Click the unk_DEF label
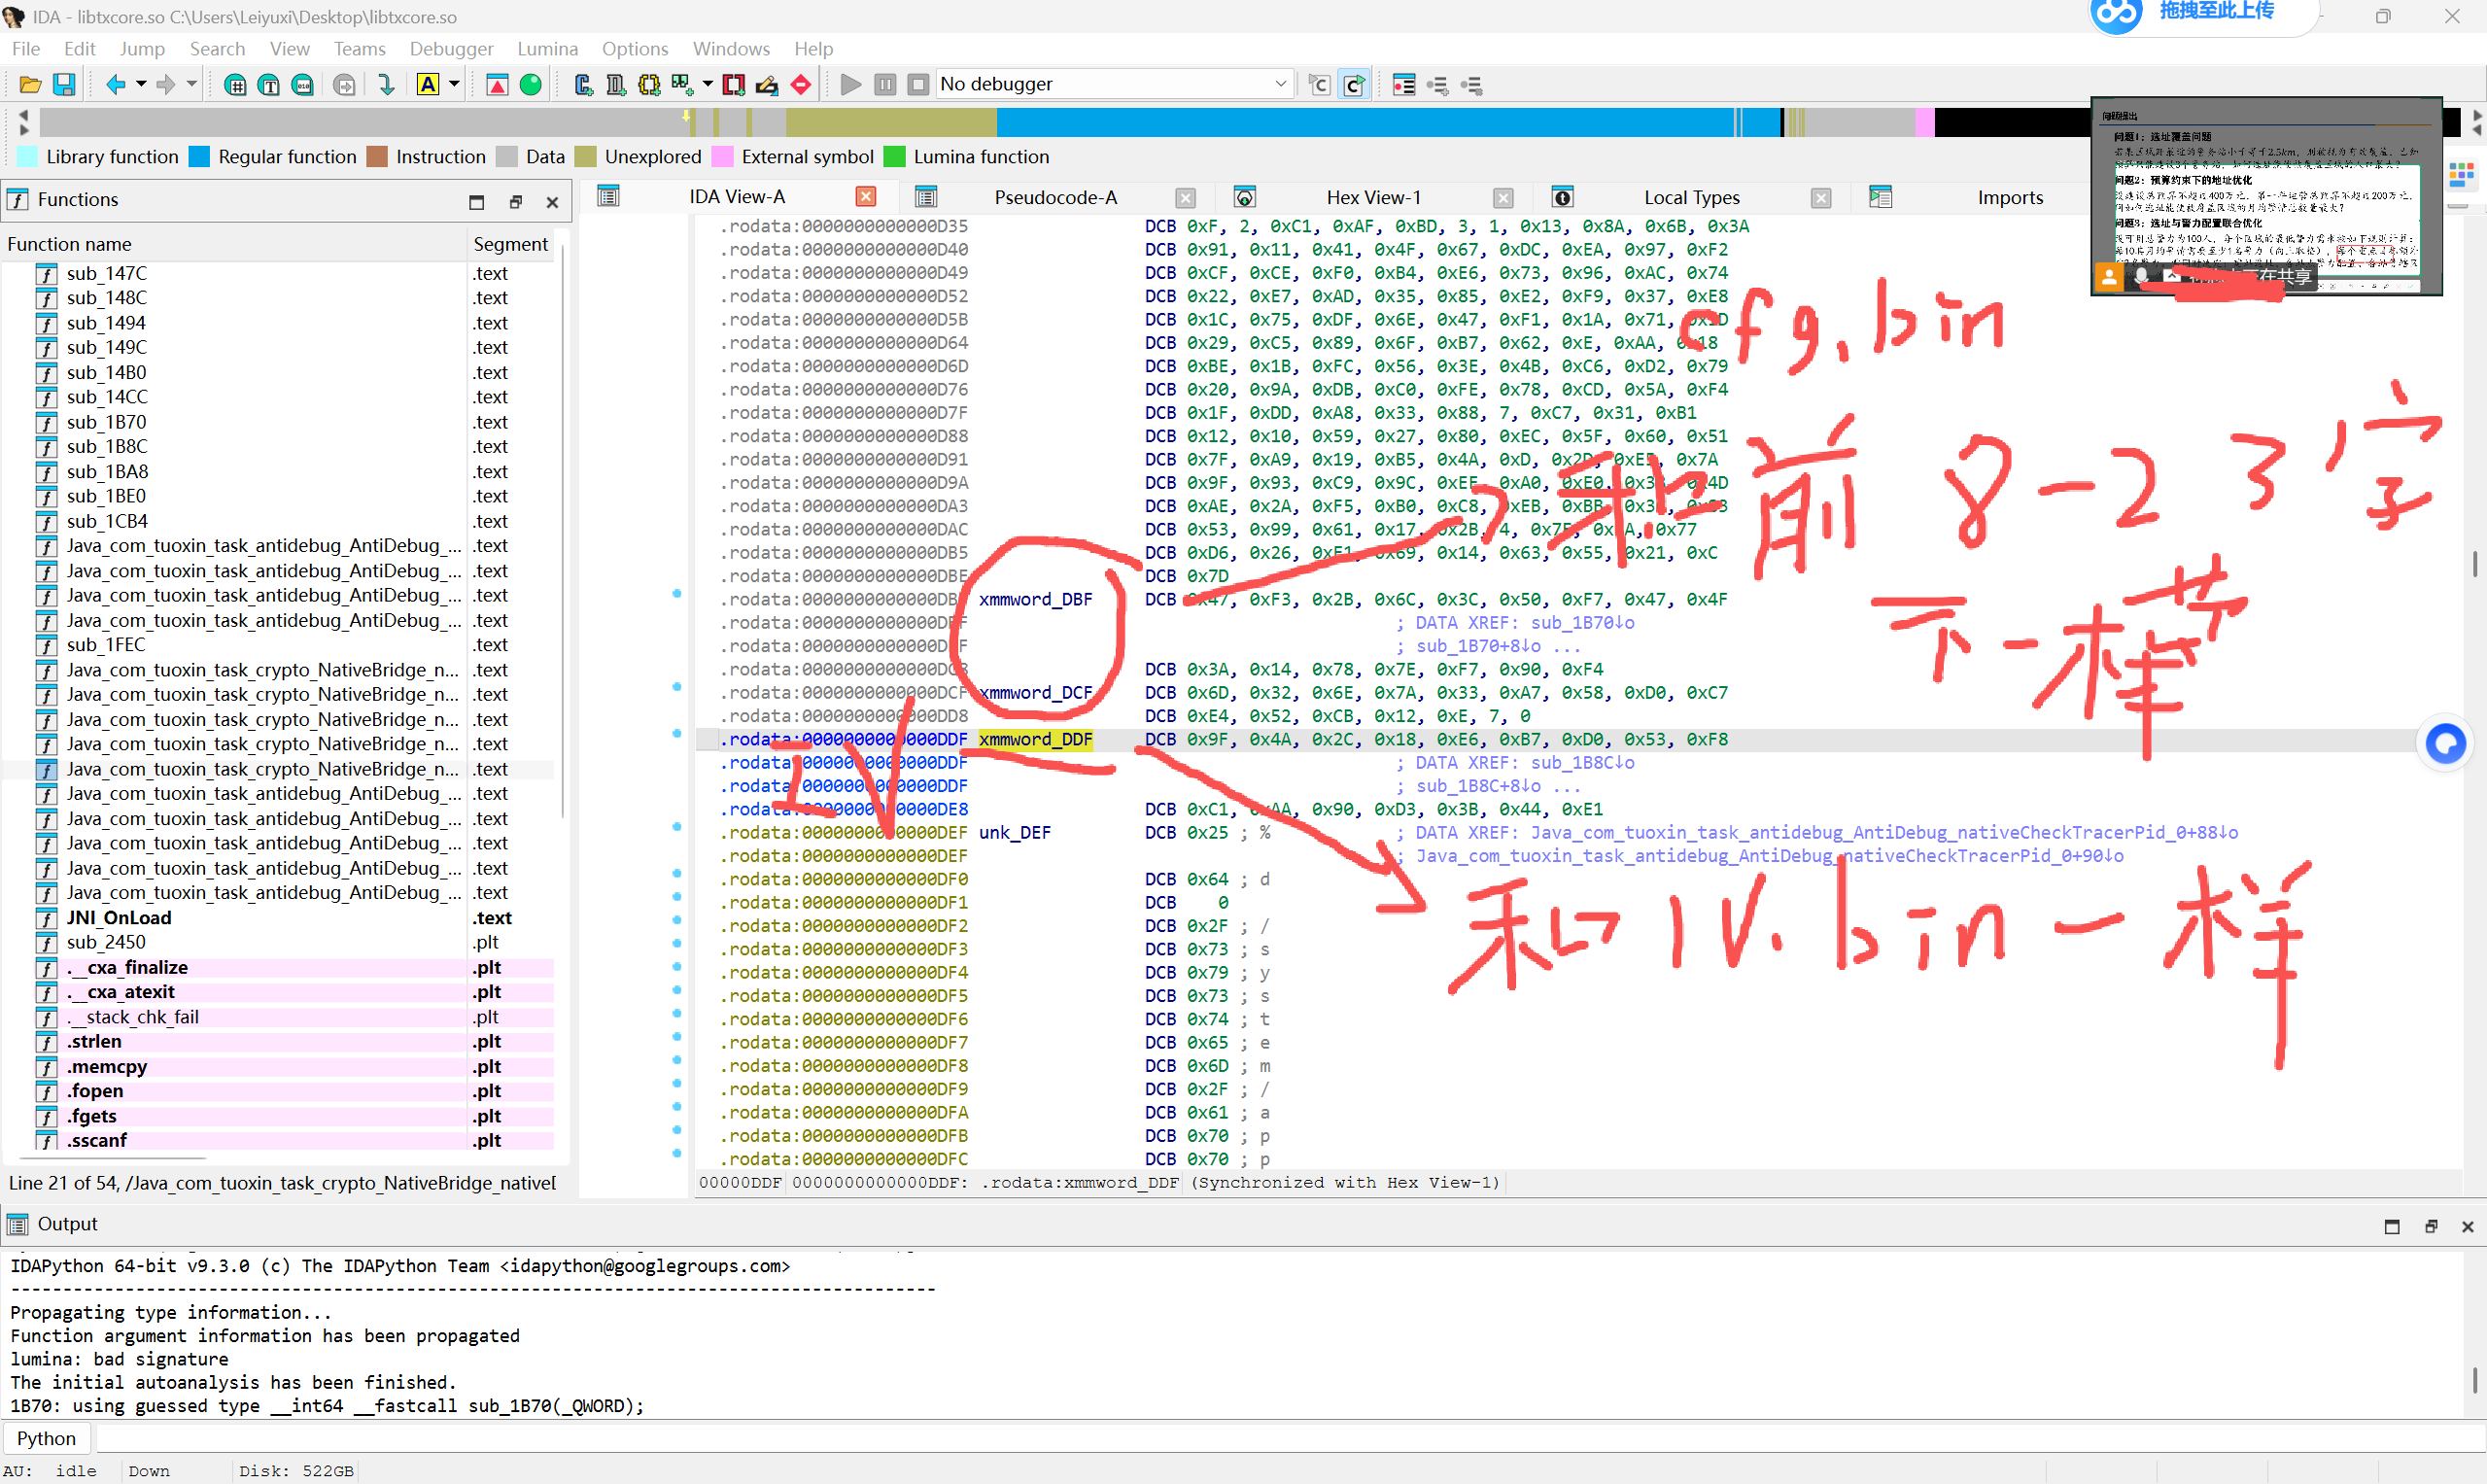 point(1014,833)
